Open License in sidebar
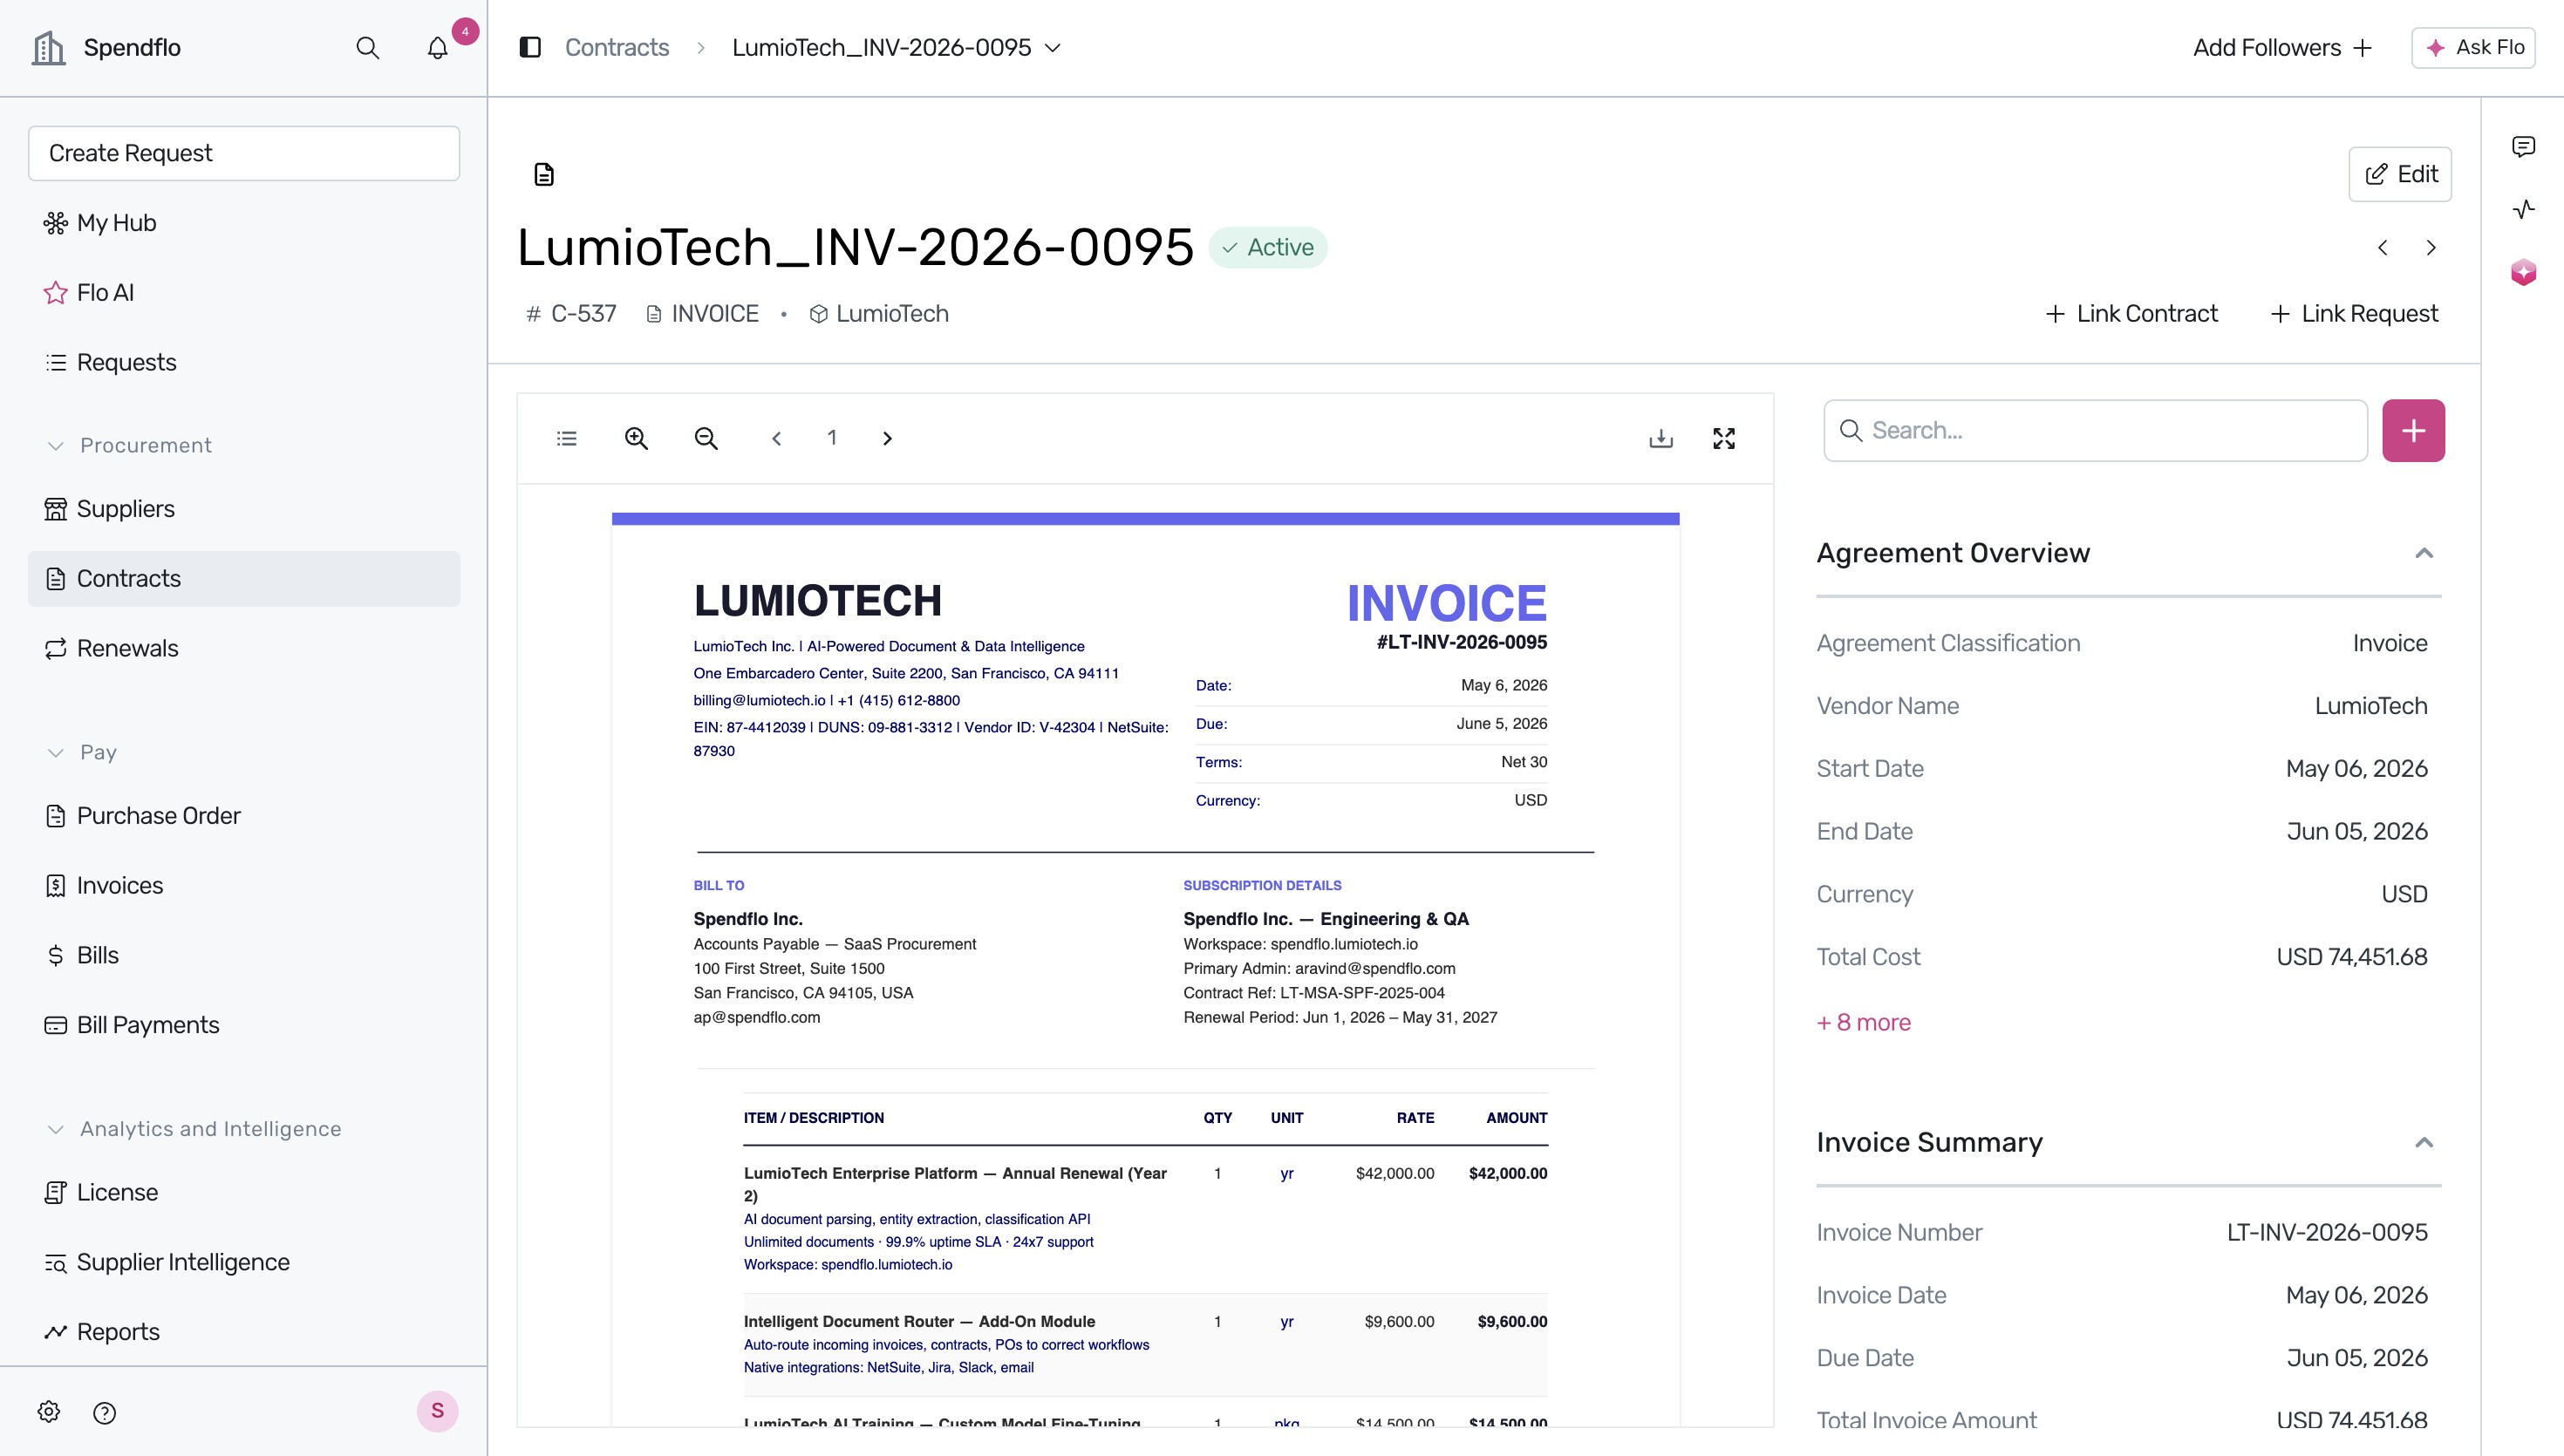The image size is (2564, 1456). coord(244,1192)
